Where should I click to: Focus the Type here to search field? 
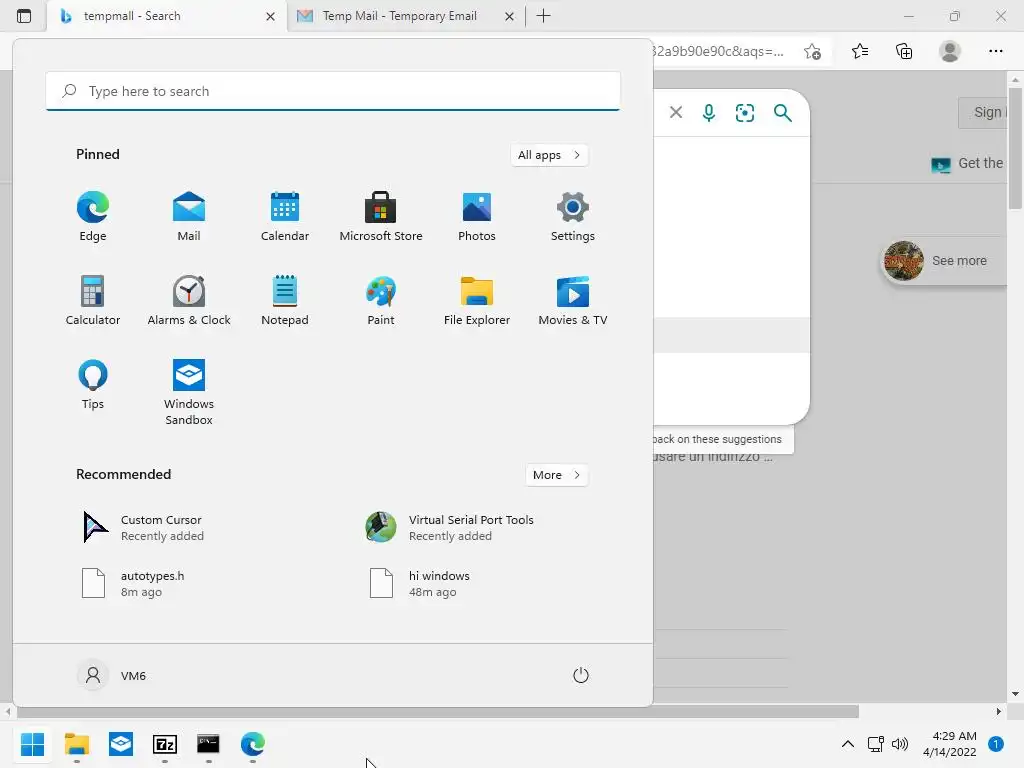click(x=333, y=91)
